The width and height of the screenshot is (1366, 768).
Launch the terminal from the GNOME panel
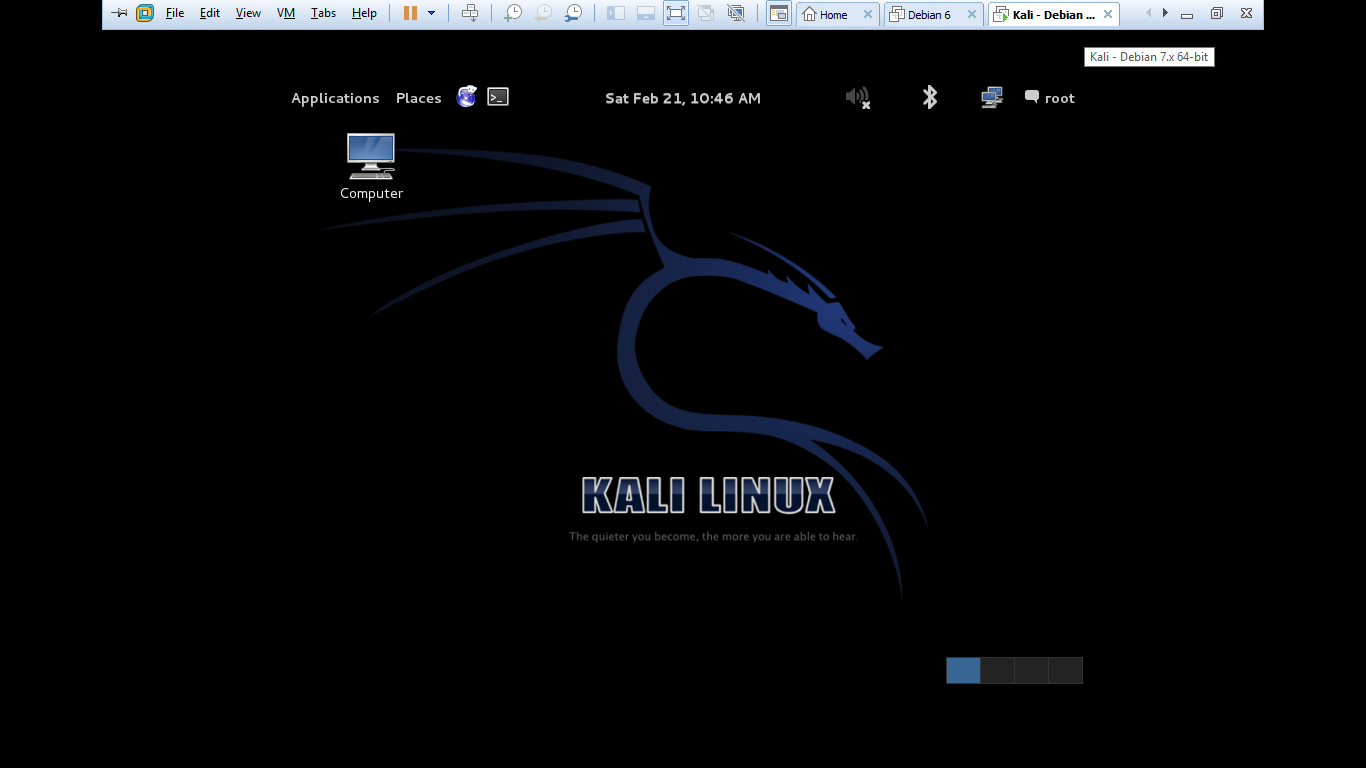pyautogui.click(x=497, y=97)
